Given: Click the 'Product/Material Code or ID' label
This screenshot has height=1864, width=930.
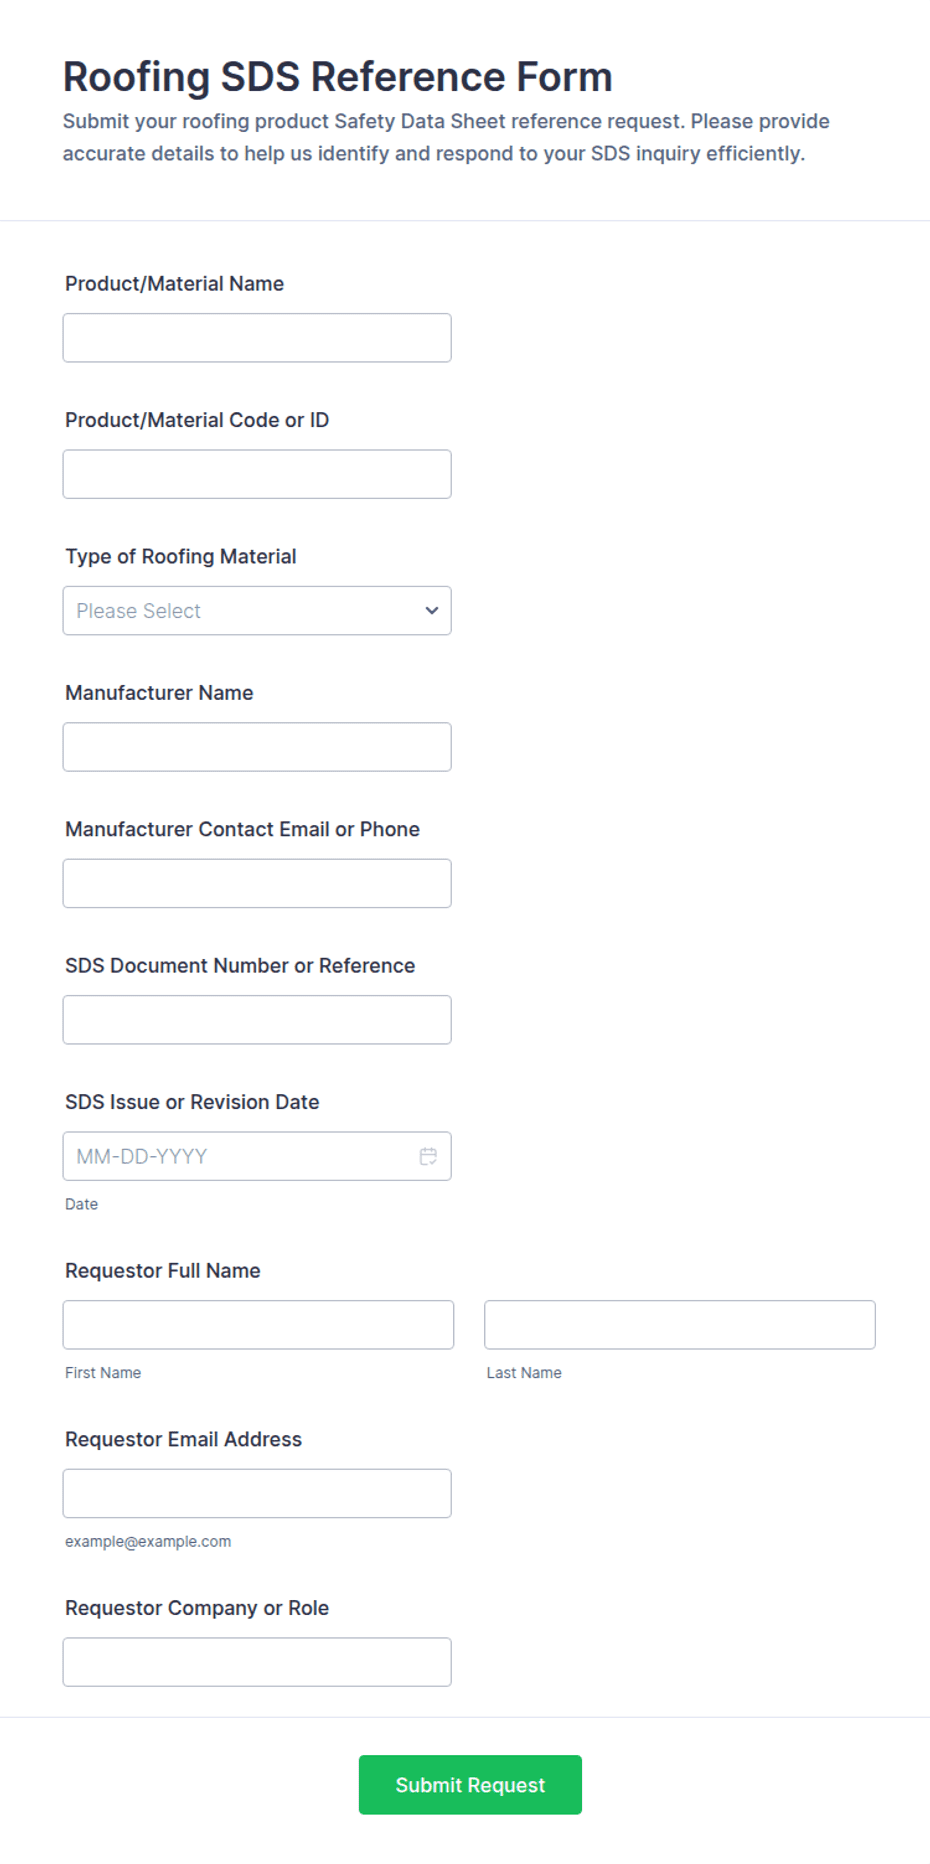Looking at the screenshot, I should pos(197,420).
